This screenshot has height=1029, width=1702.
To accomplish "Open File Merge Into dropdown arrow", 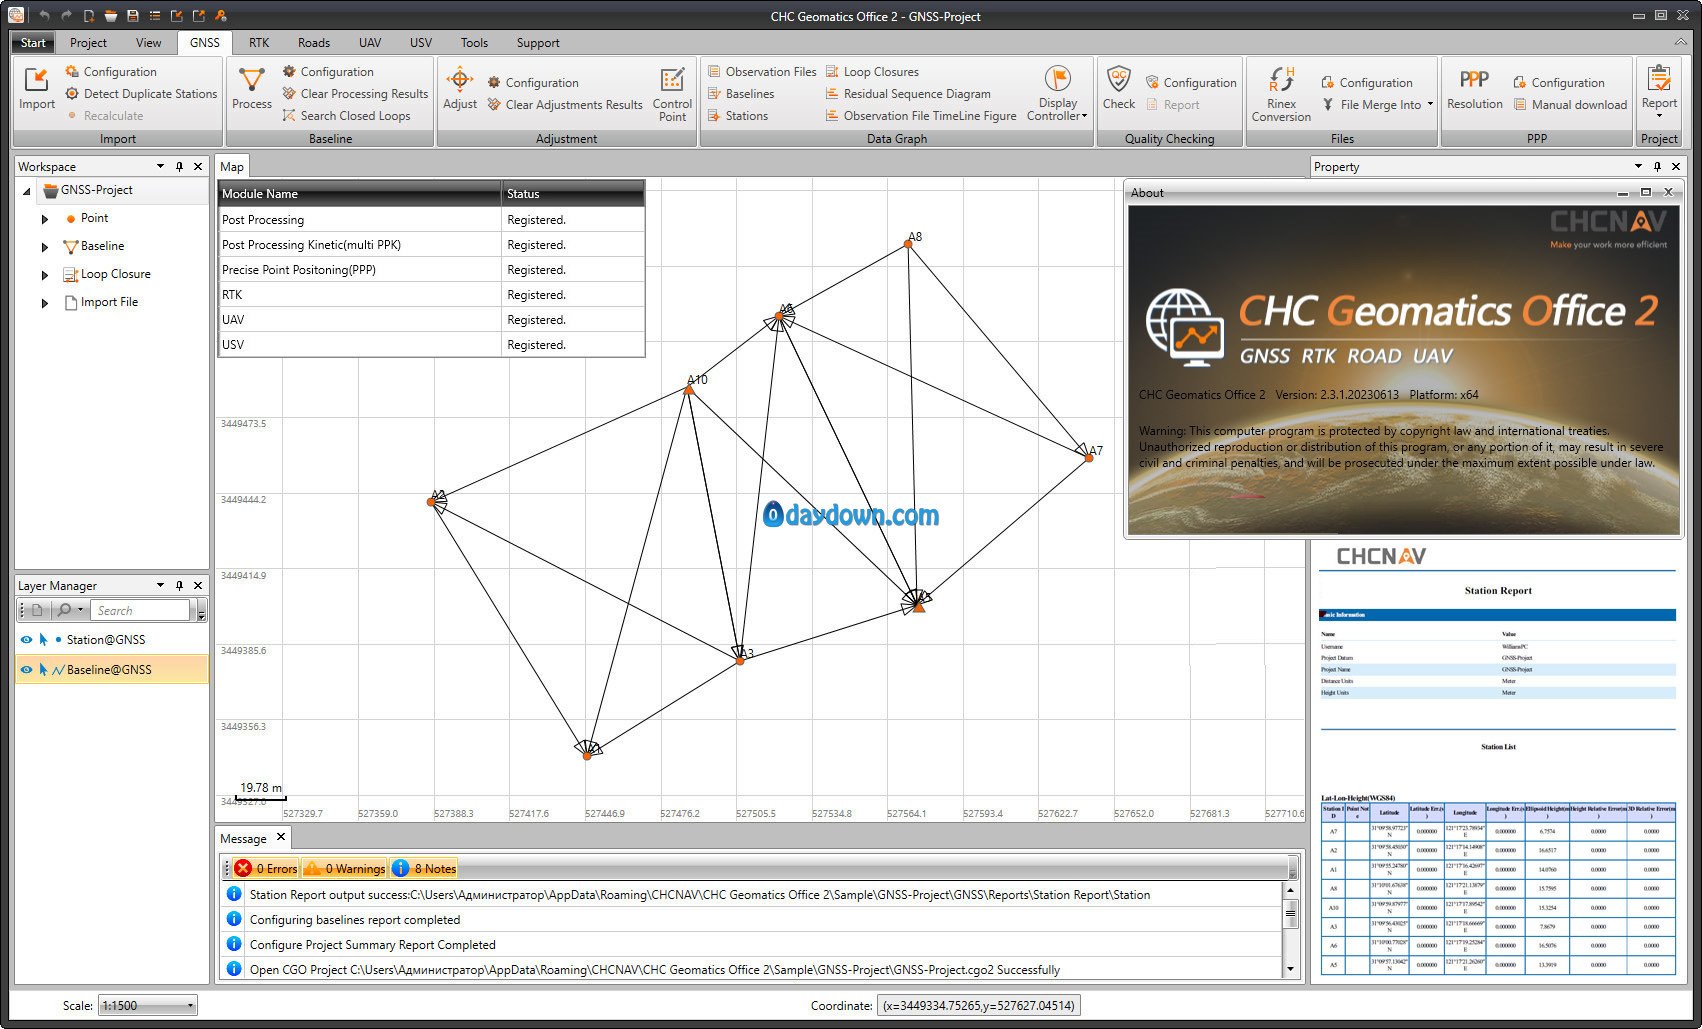I will tap(1430, 104).
